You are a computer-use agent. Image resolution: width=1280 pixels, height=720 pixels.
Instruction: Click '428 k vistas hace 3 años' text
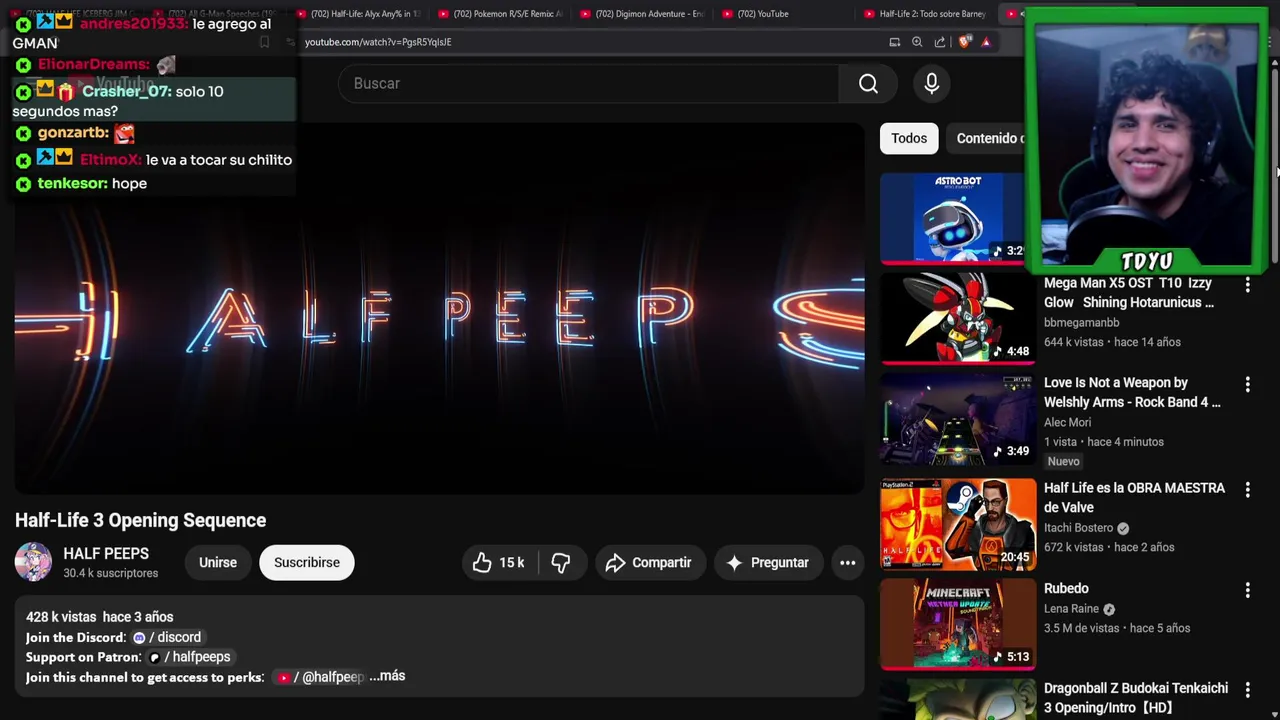tap(100, 617)
